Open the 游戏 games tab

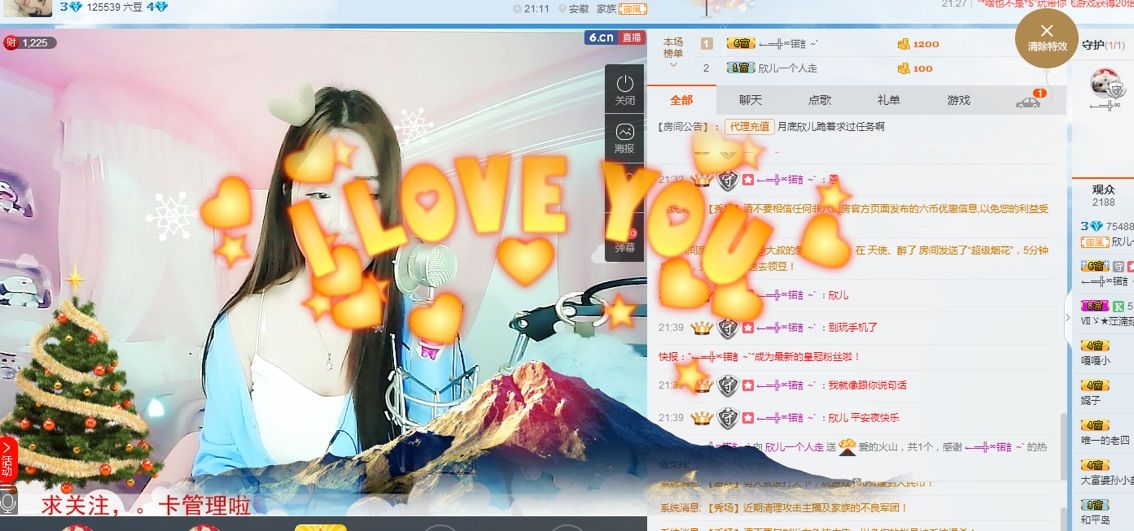click(x=958, y=100)
